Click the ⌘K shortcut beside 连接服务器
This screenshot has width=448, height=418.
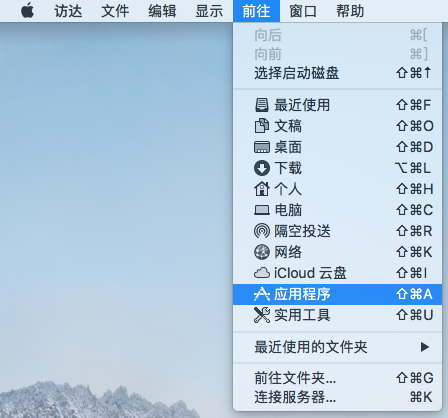pyautogui.click(x=421, y=397)
